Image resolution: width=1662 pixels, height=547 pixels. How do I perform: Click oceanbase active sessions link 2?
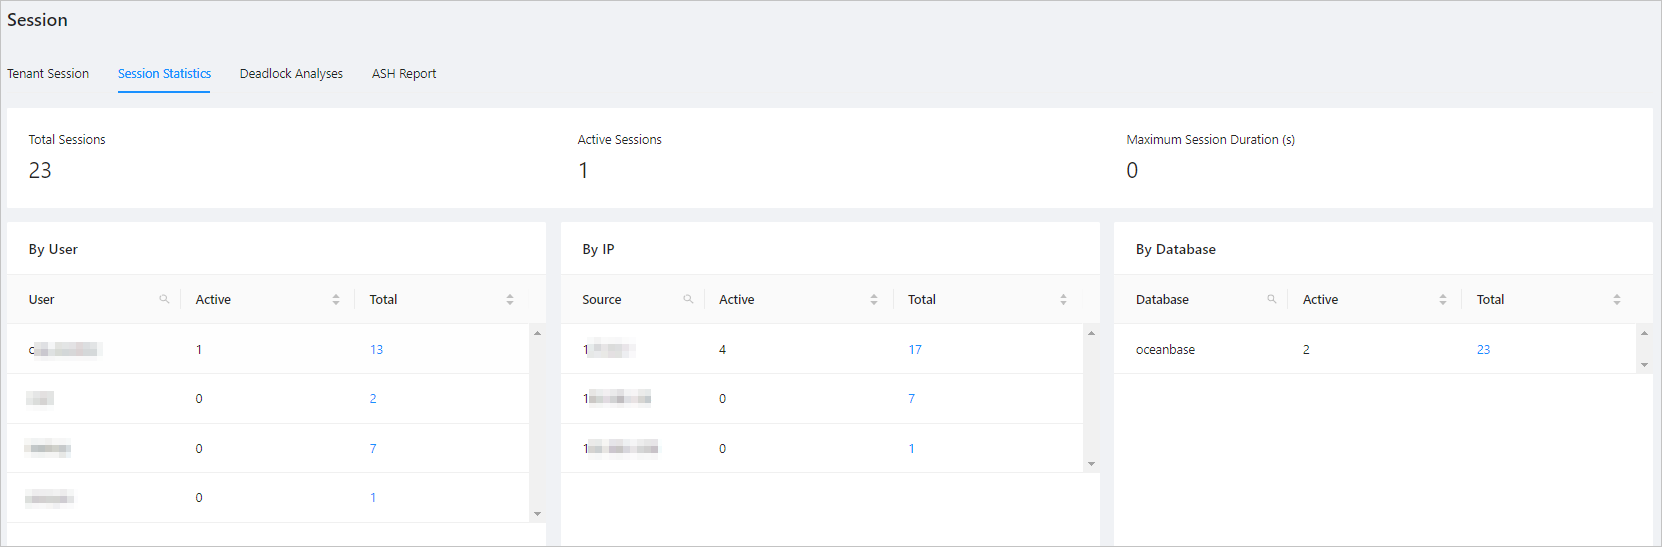pos(1306,350)
